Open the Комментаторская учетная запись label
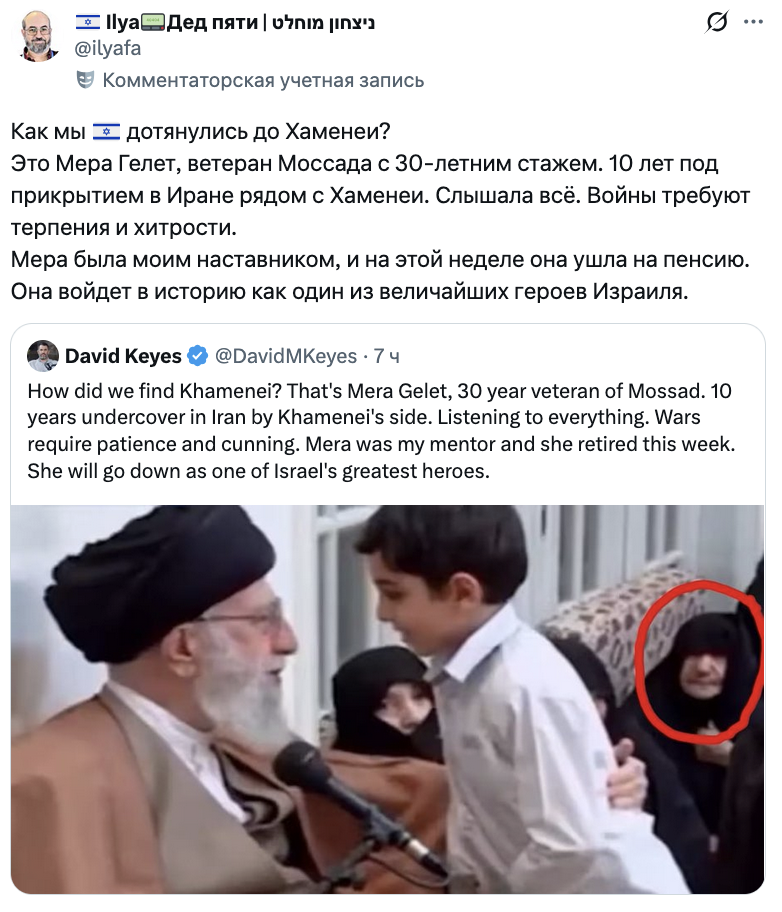This screenshot has width=782, height=912. [x=263, y=80]
